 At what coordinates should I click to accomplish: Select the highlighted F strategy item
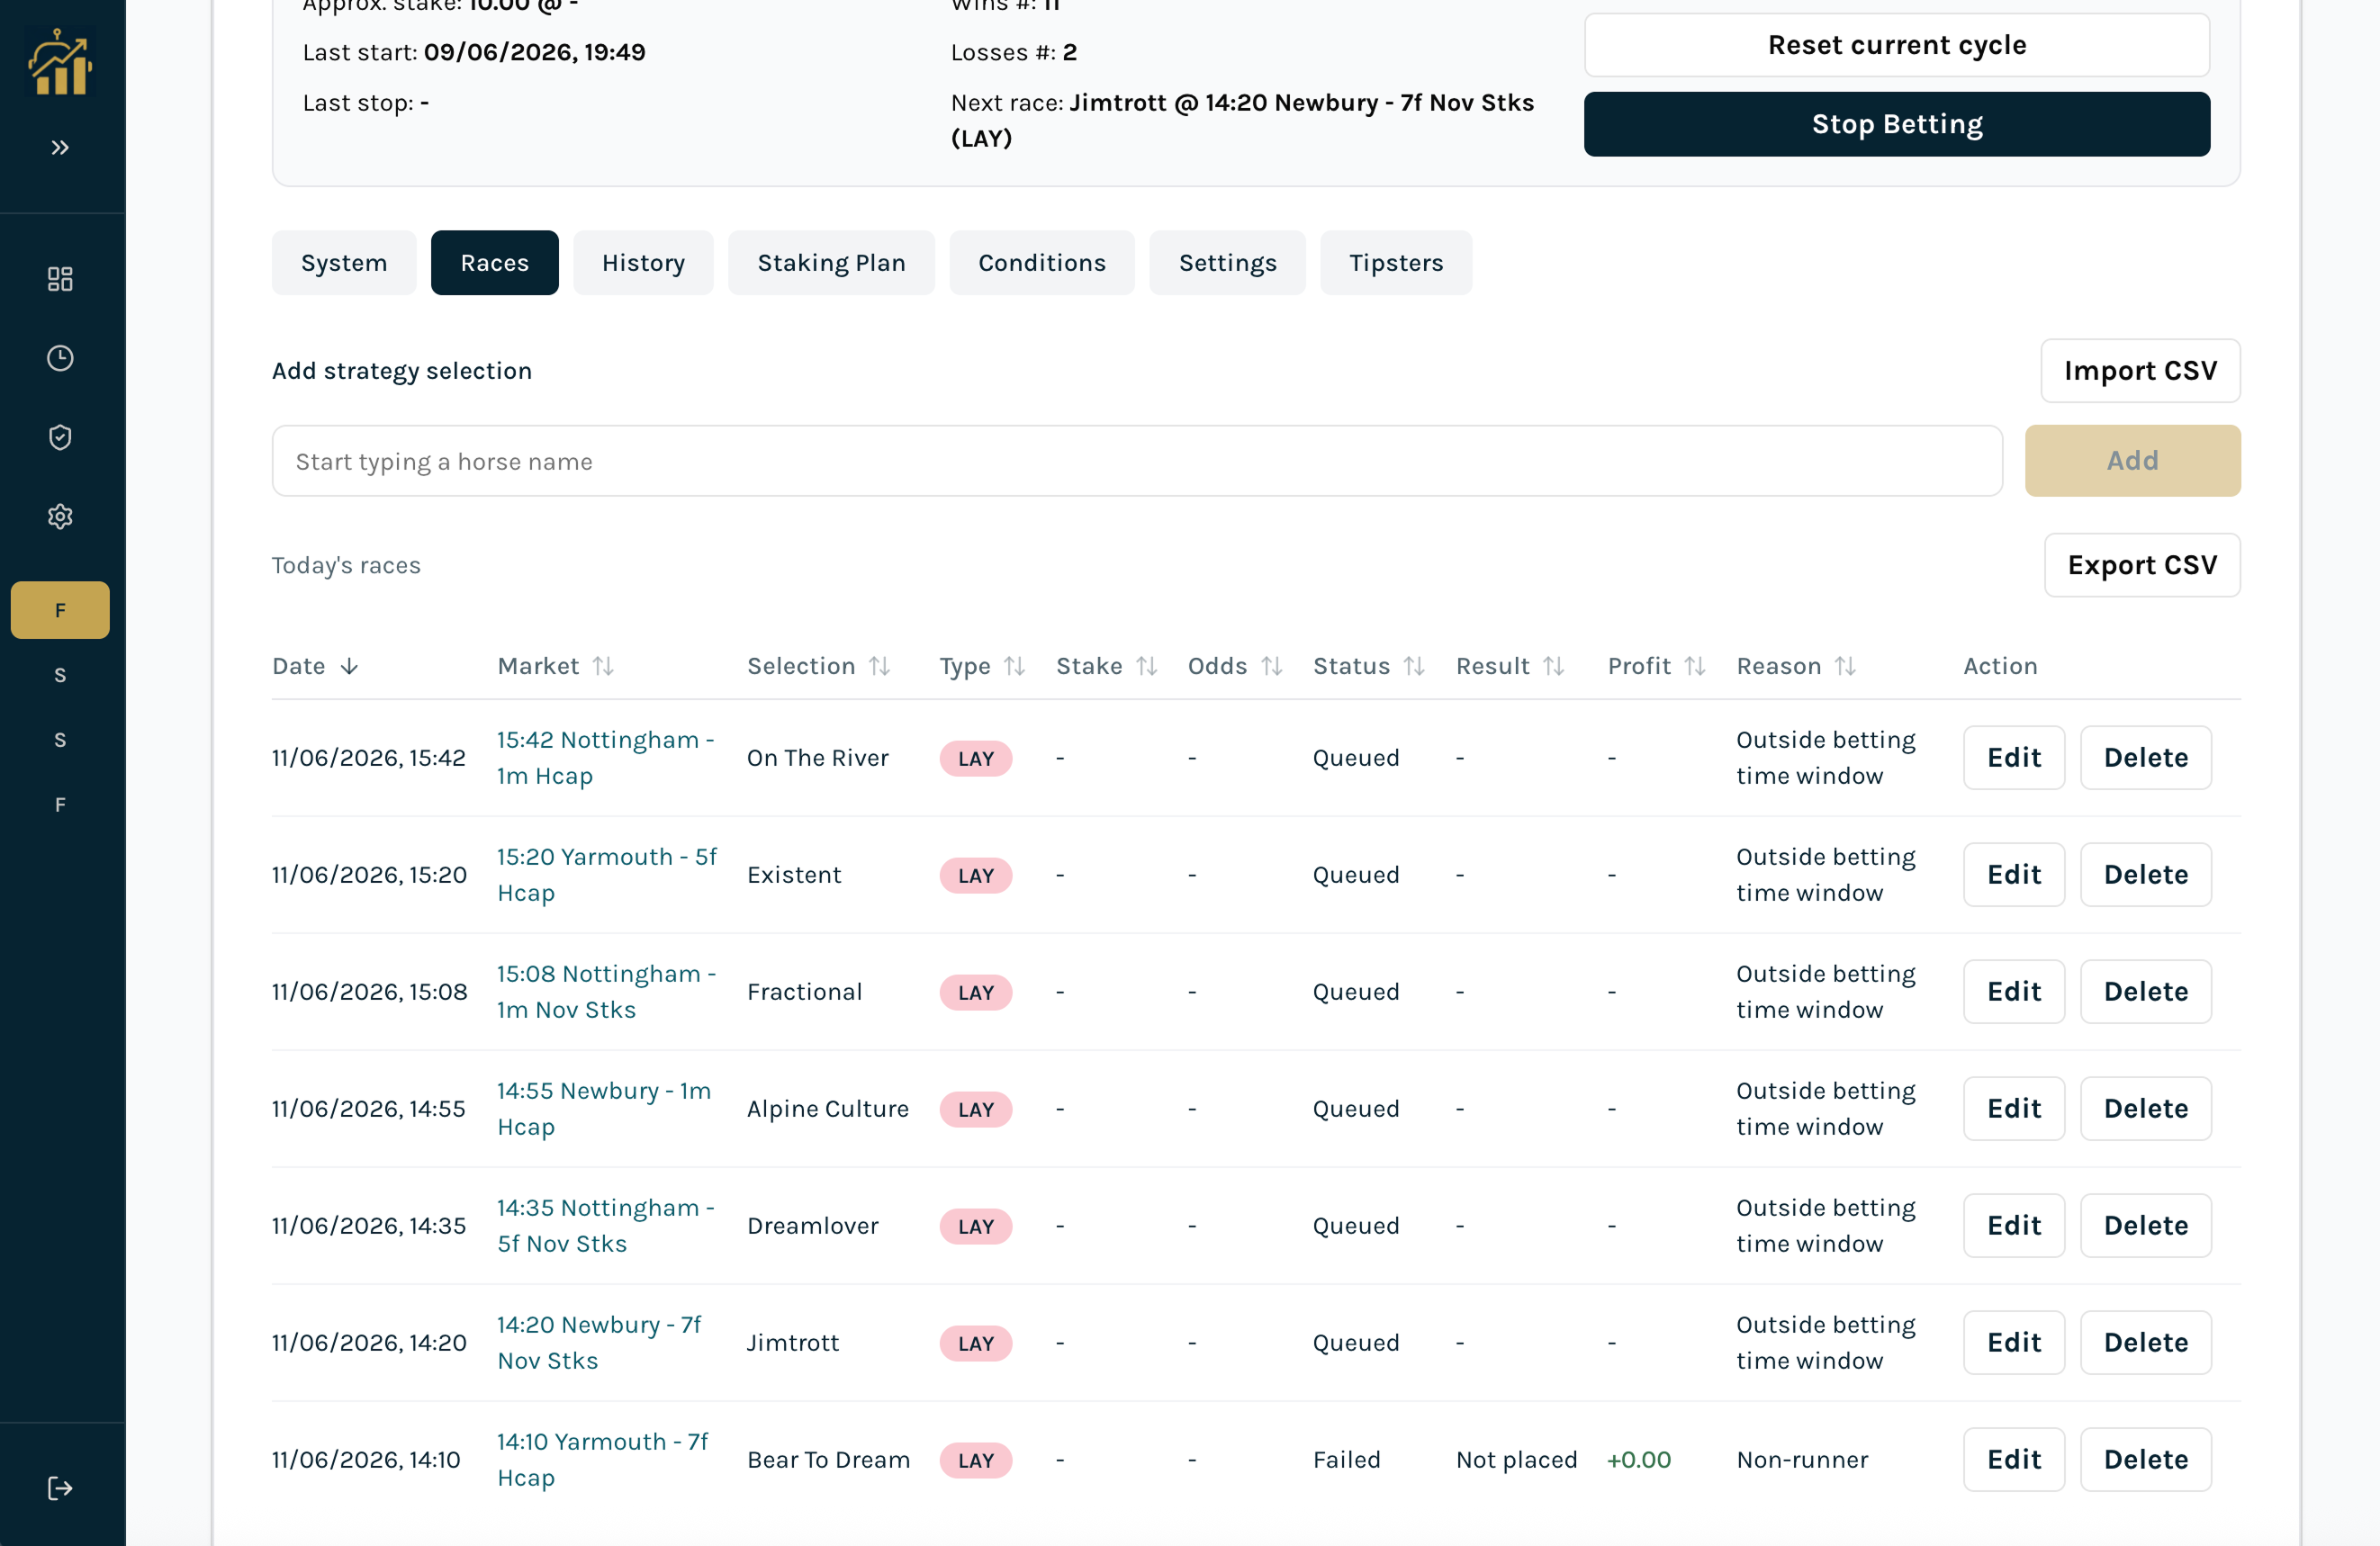click(x=60, y=610)
